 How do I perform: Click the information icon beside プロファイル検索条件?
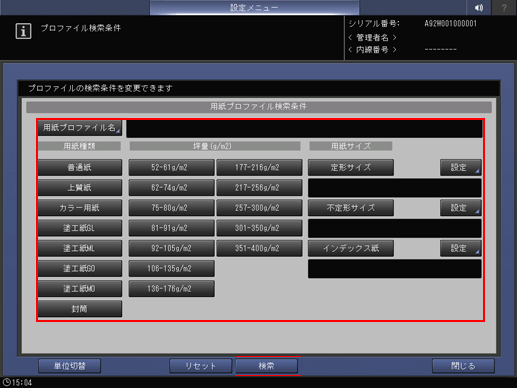[23, 31]
